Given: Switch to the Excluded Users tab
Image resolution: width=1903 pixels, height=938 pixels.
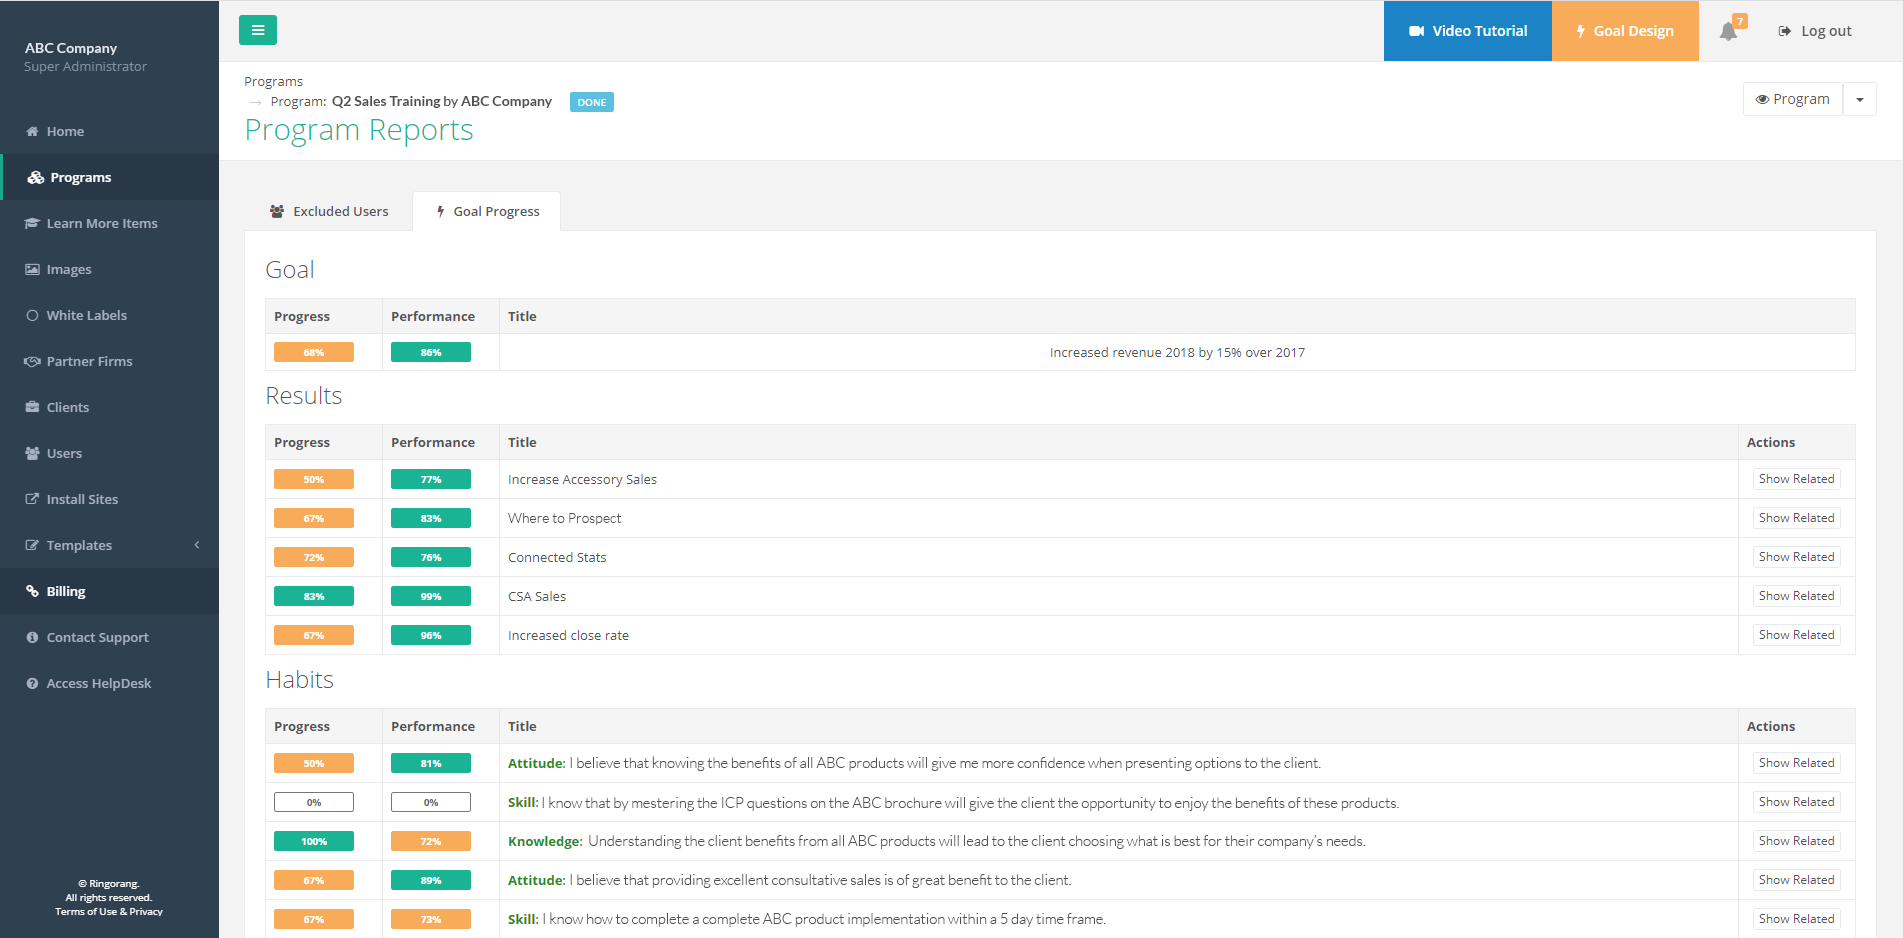Looking at the screenshot, I should (329, 211).
